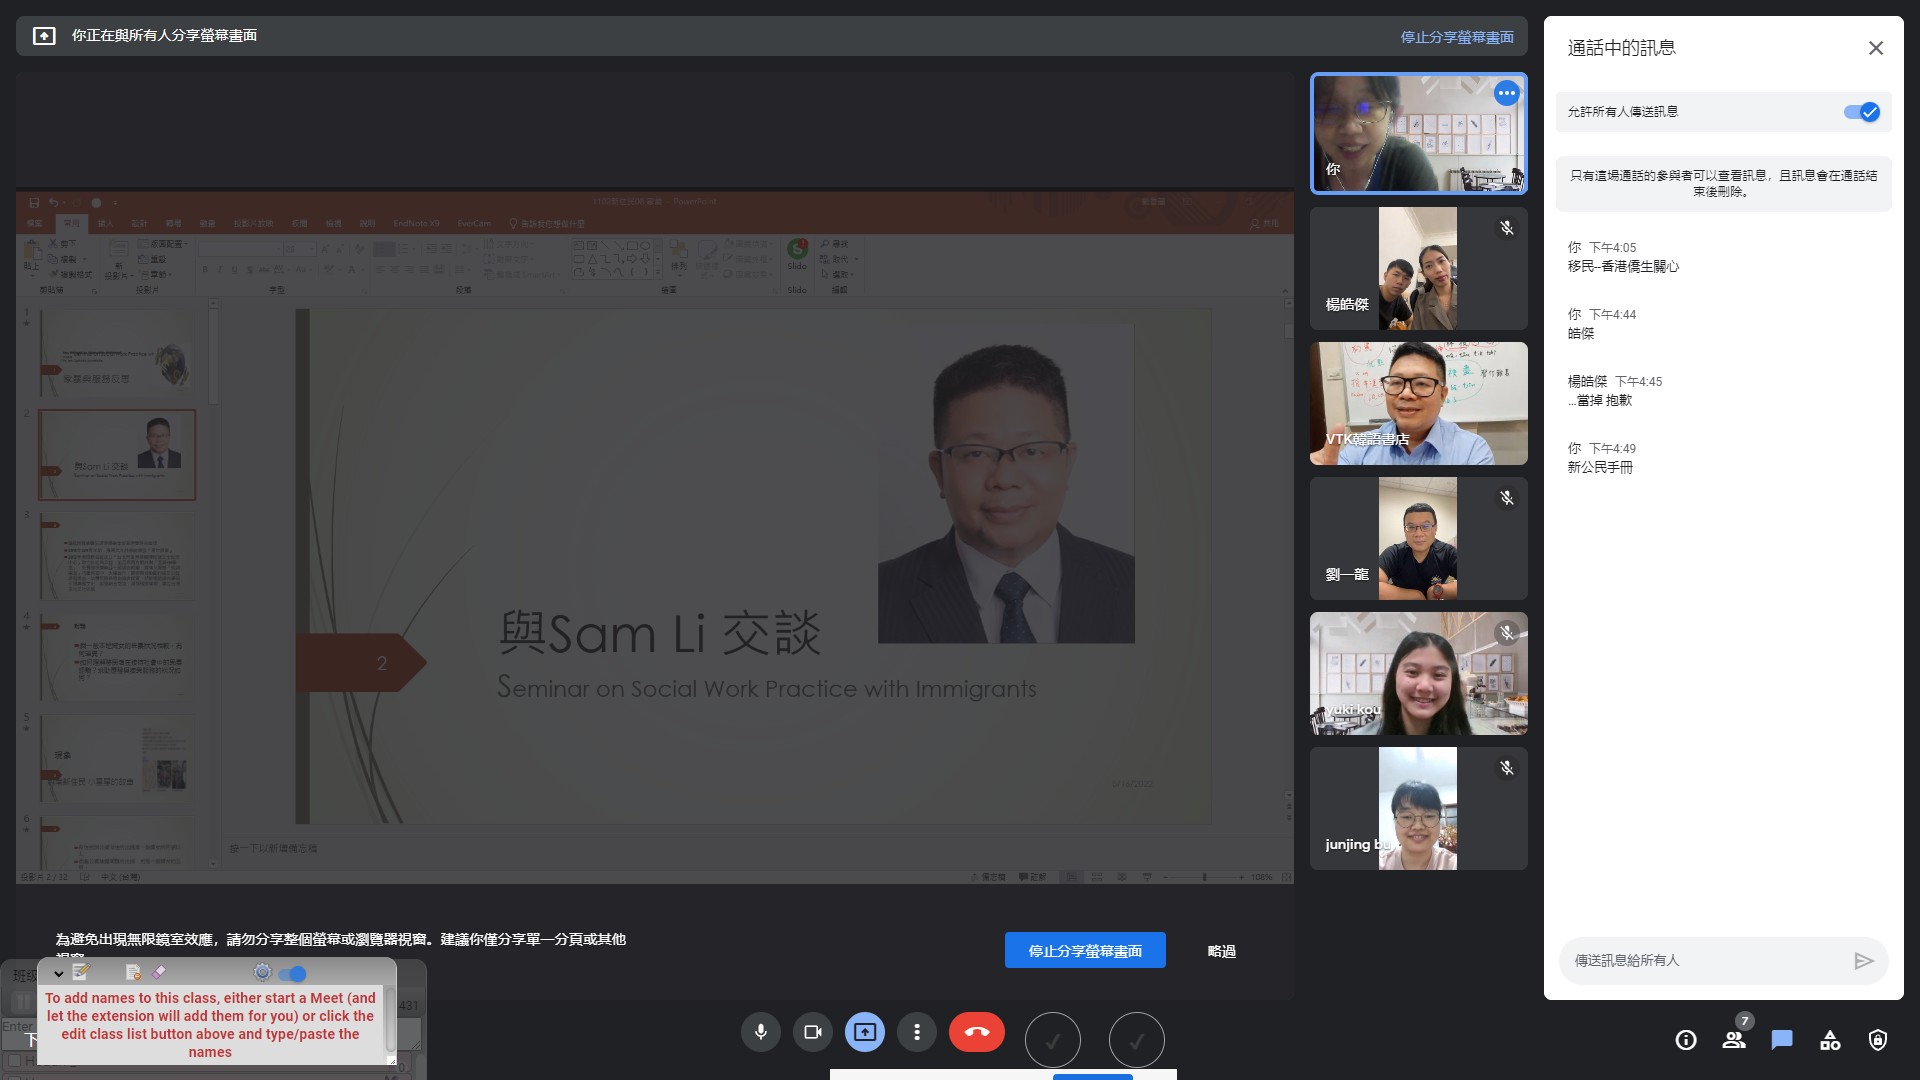Open the activities panel
This screenshot has width=1920, height=1080.
point(1830,1040)
